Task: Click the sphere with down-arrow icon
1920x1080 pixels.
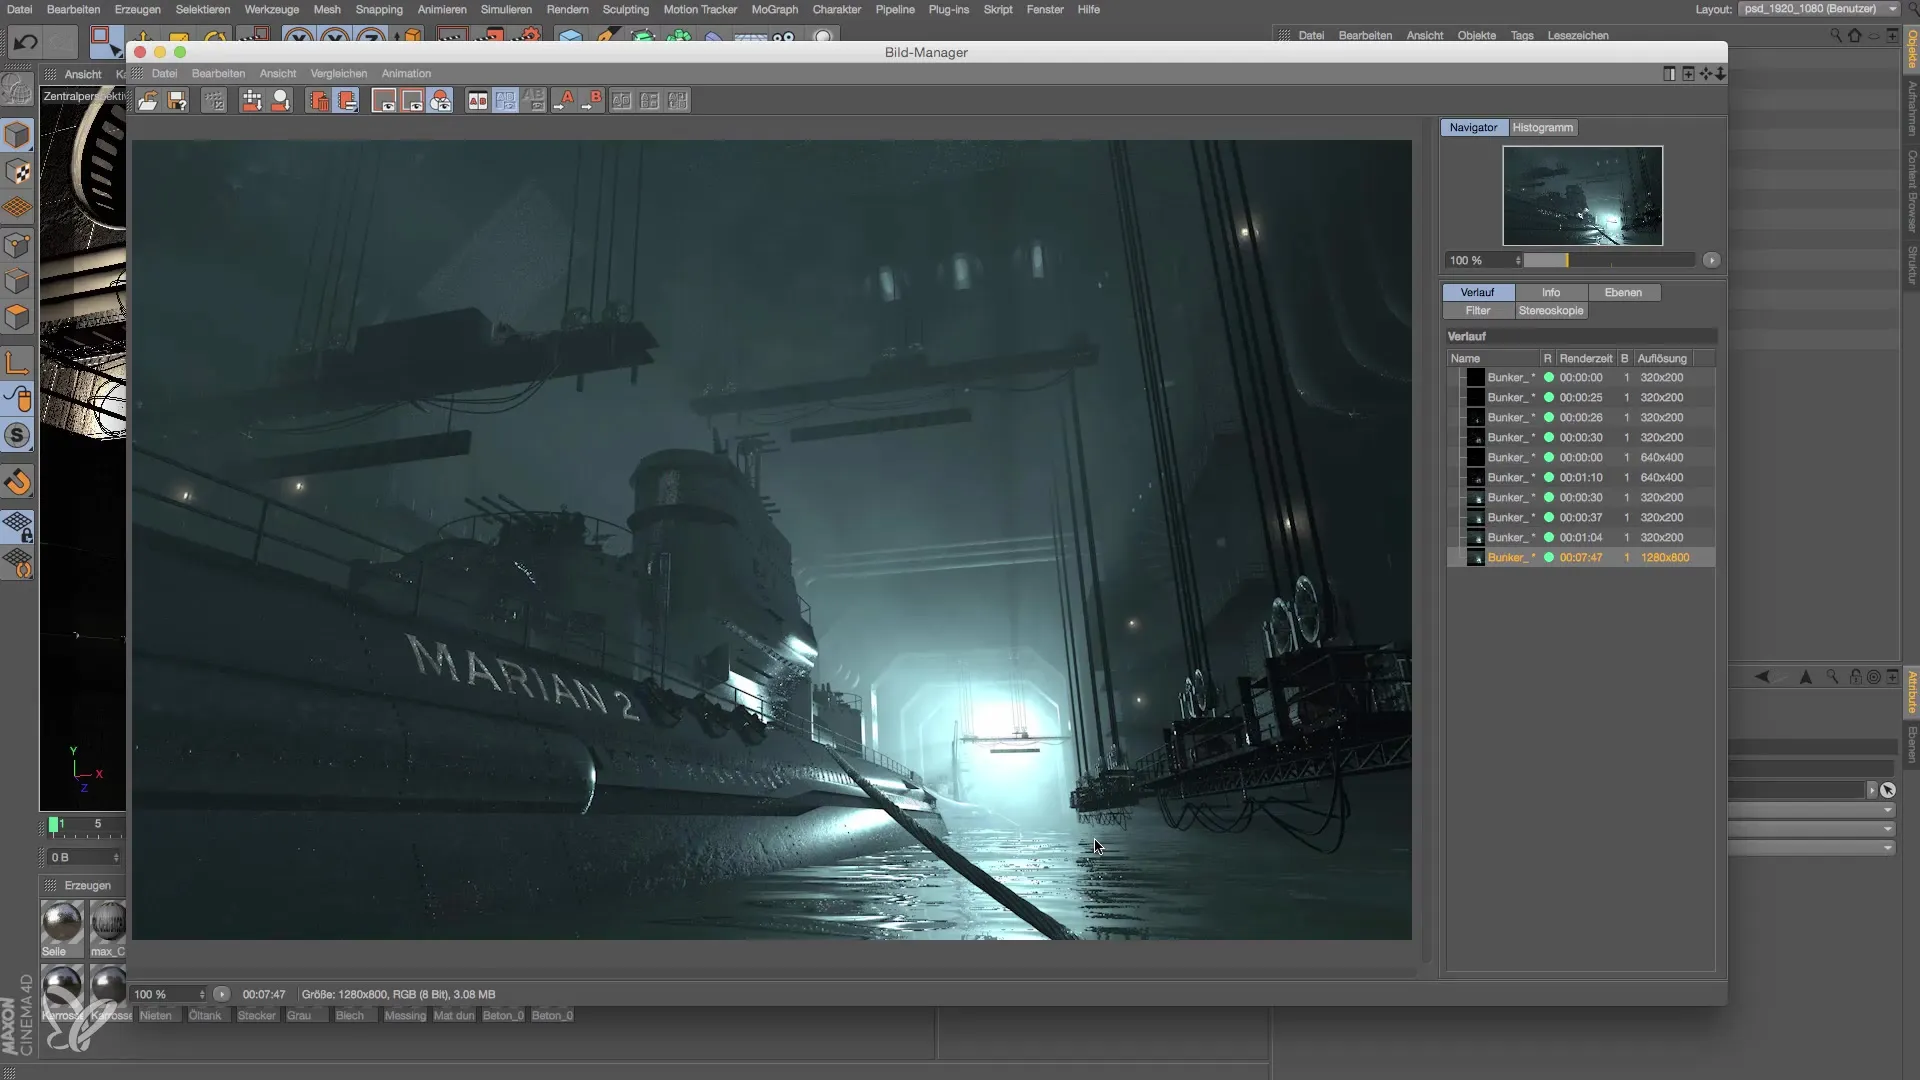Action: (281, 101)
